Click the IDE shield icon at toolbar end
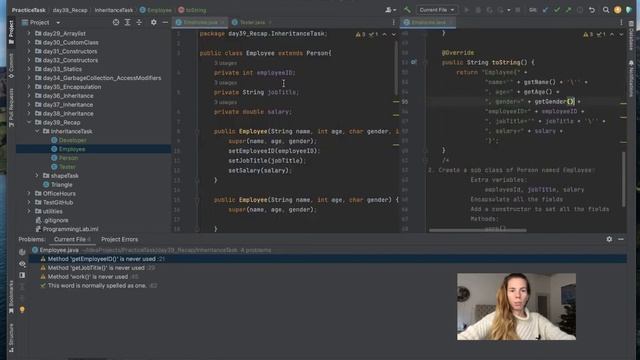 629,10
